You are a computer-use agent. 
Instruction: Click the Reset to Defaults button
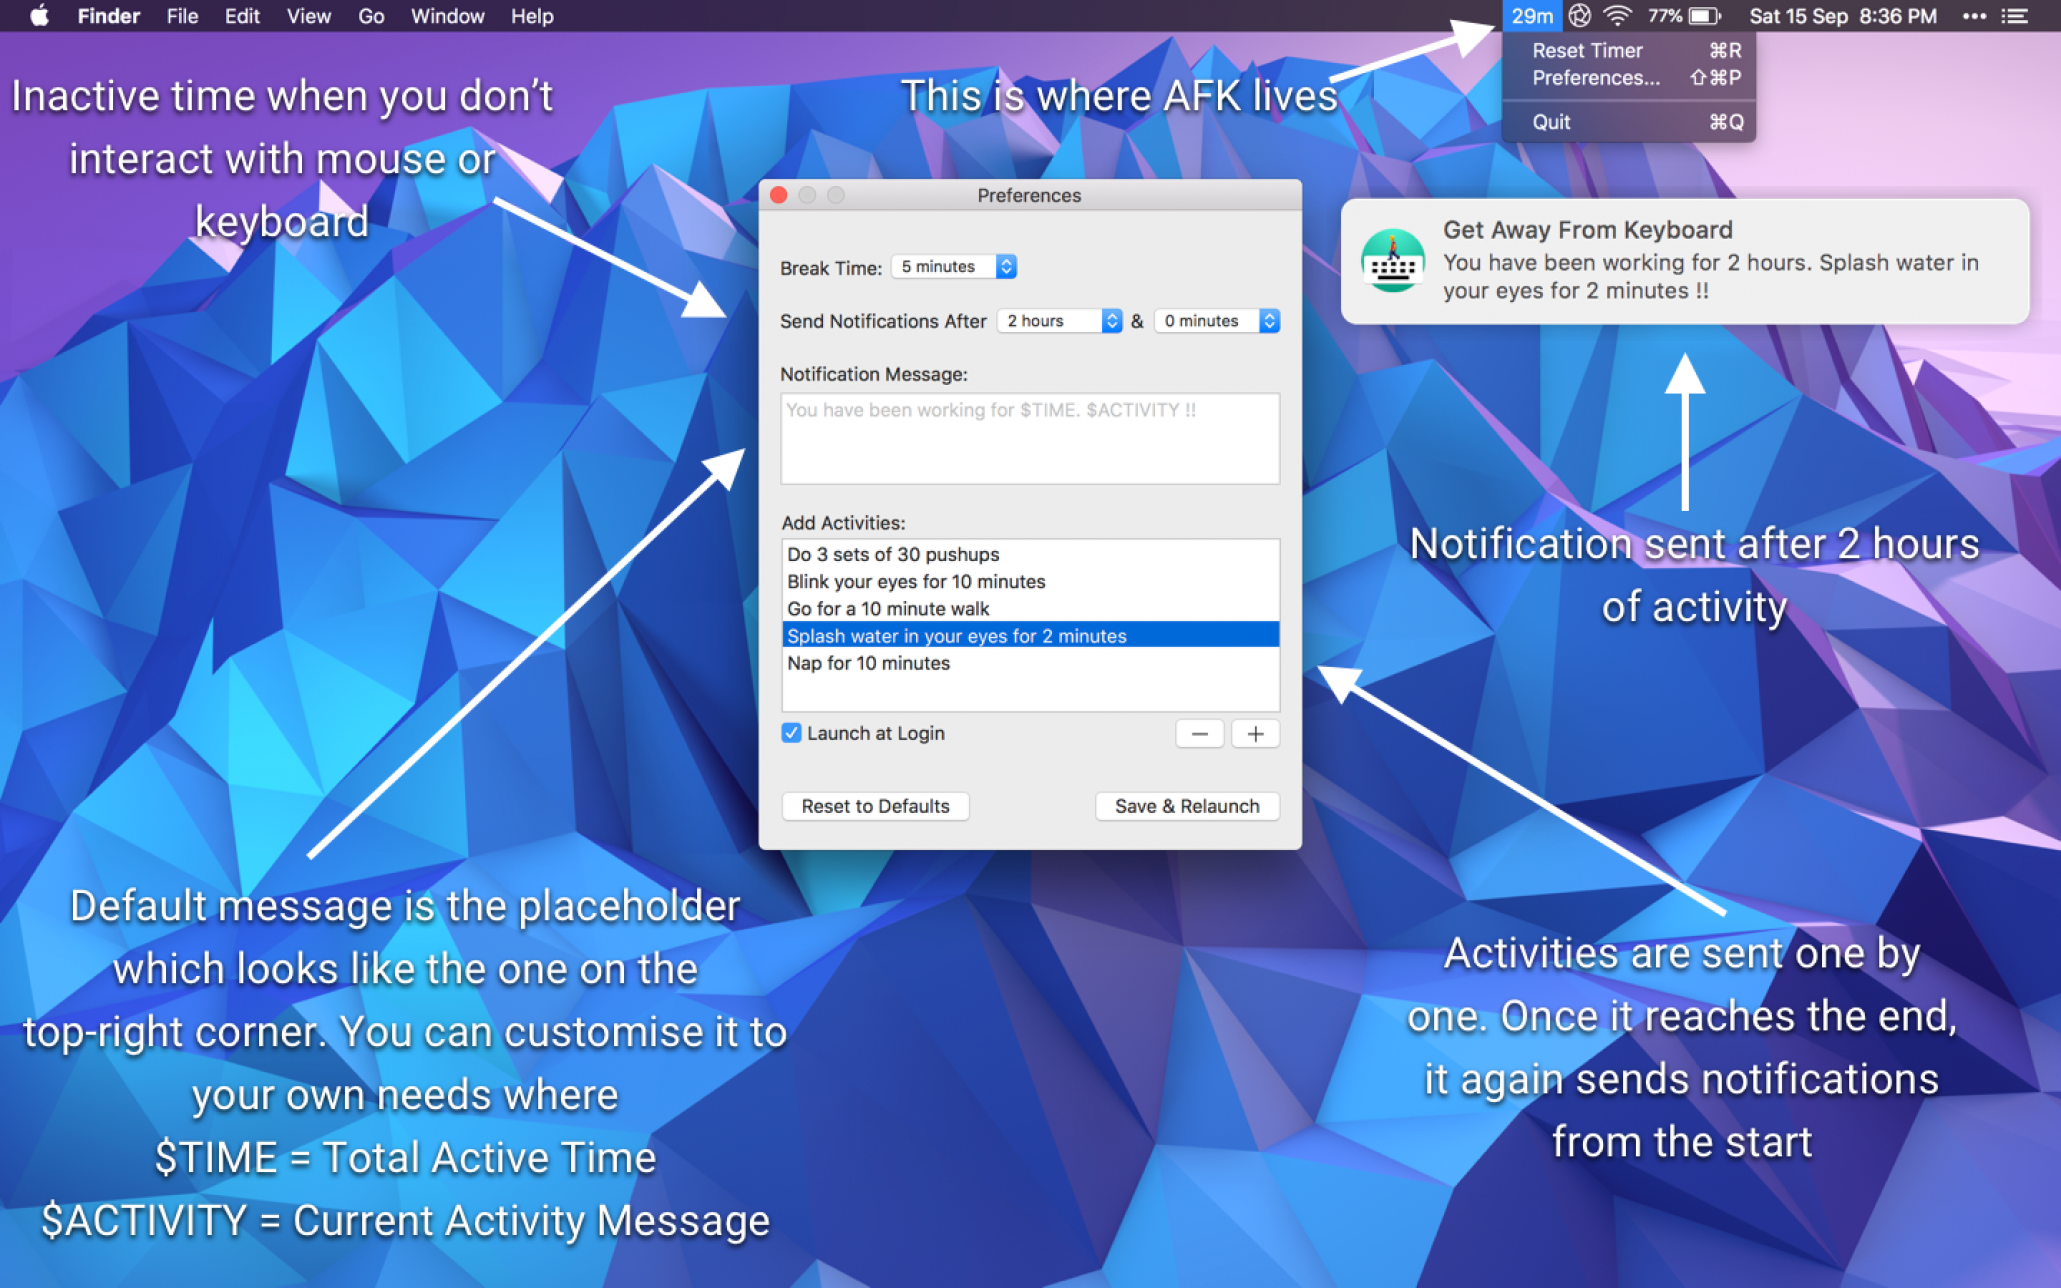coord(875,806)
